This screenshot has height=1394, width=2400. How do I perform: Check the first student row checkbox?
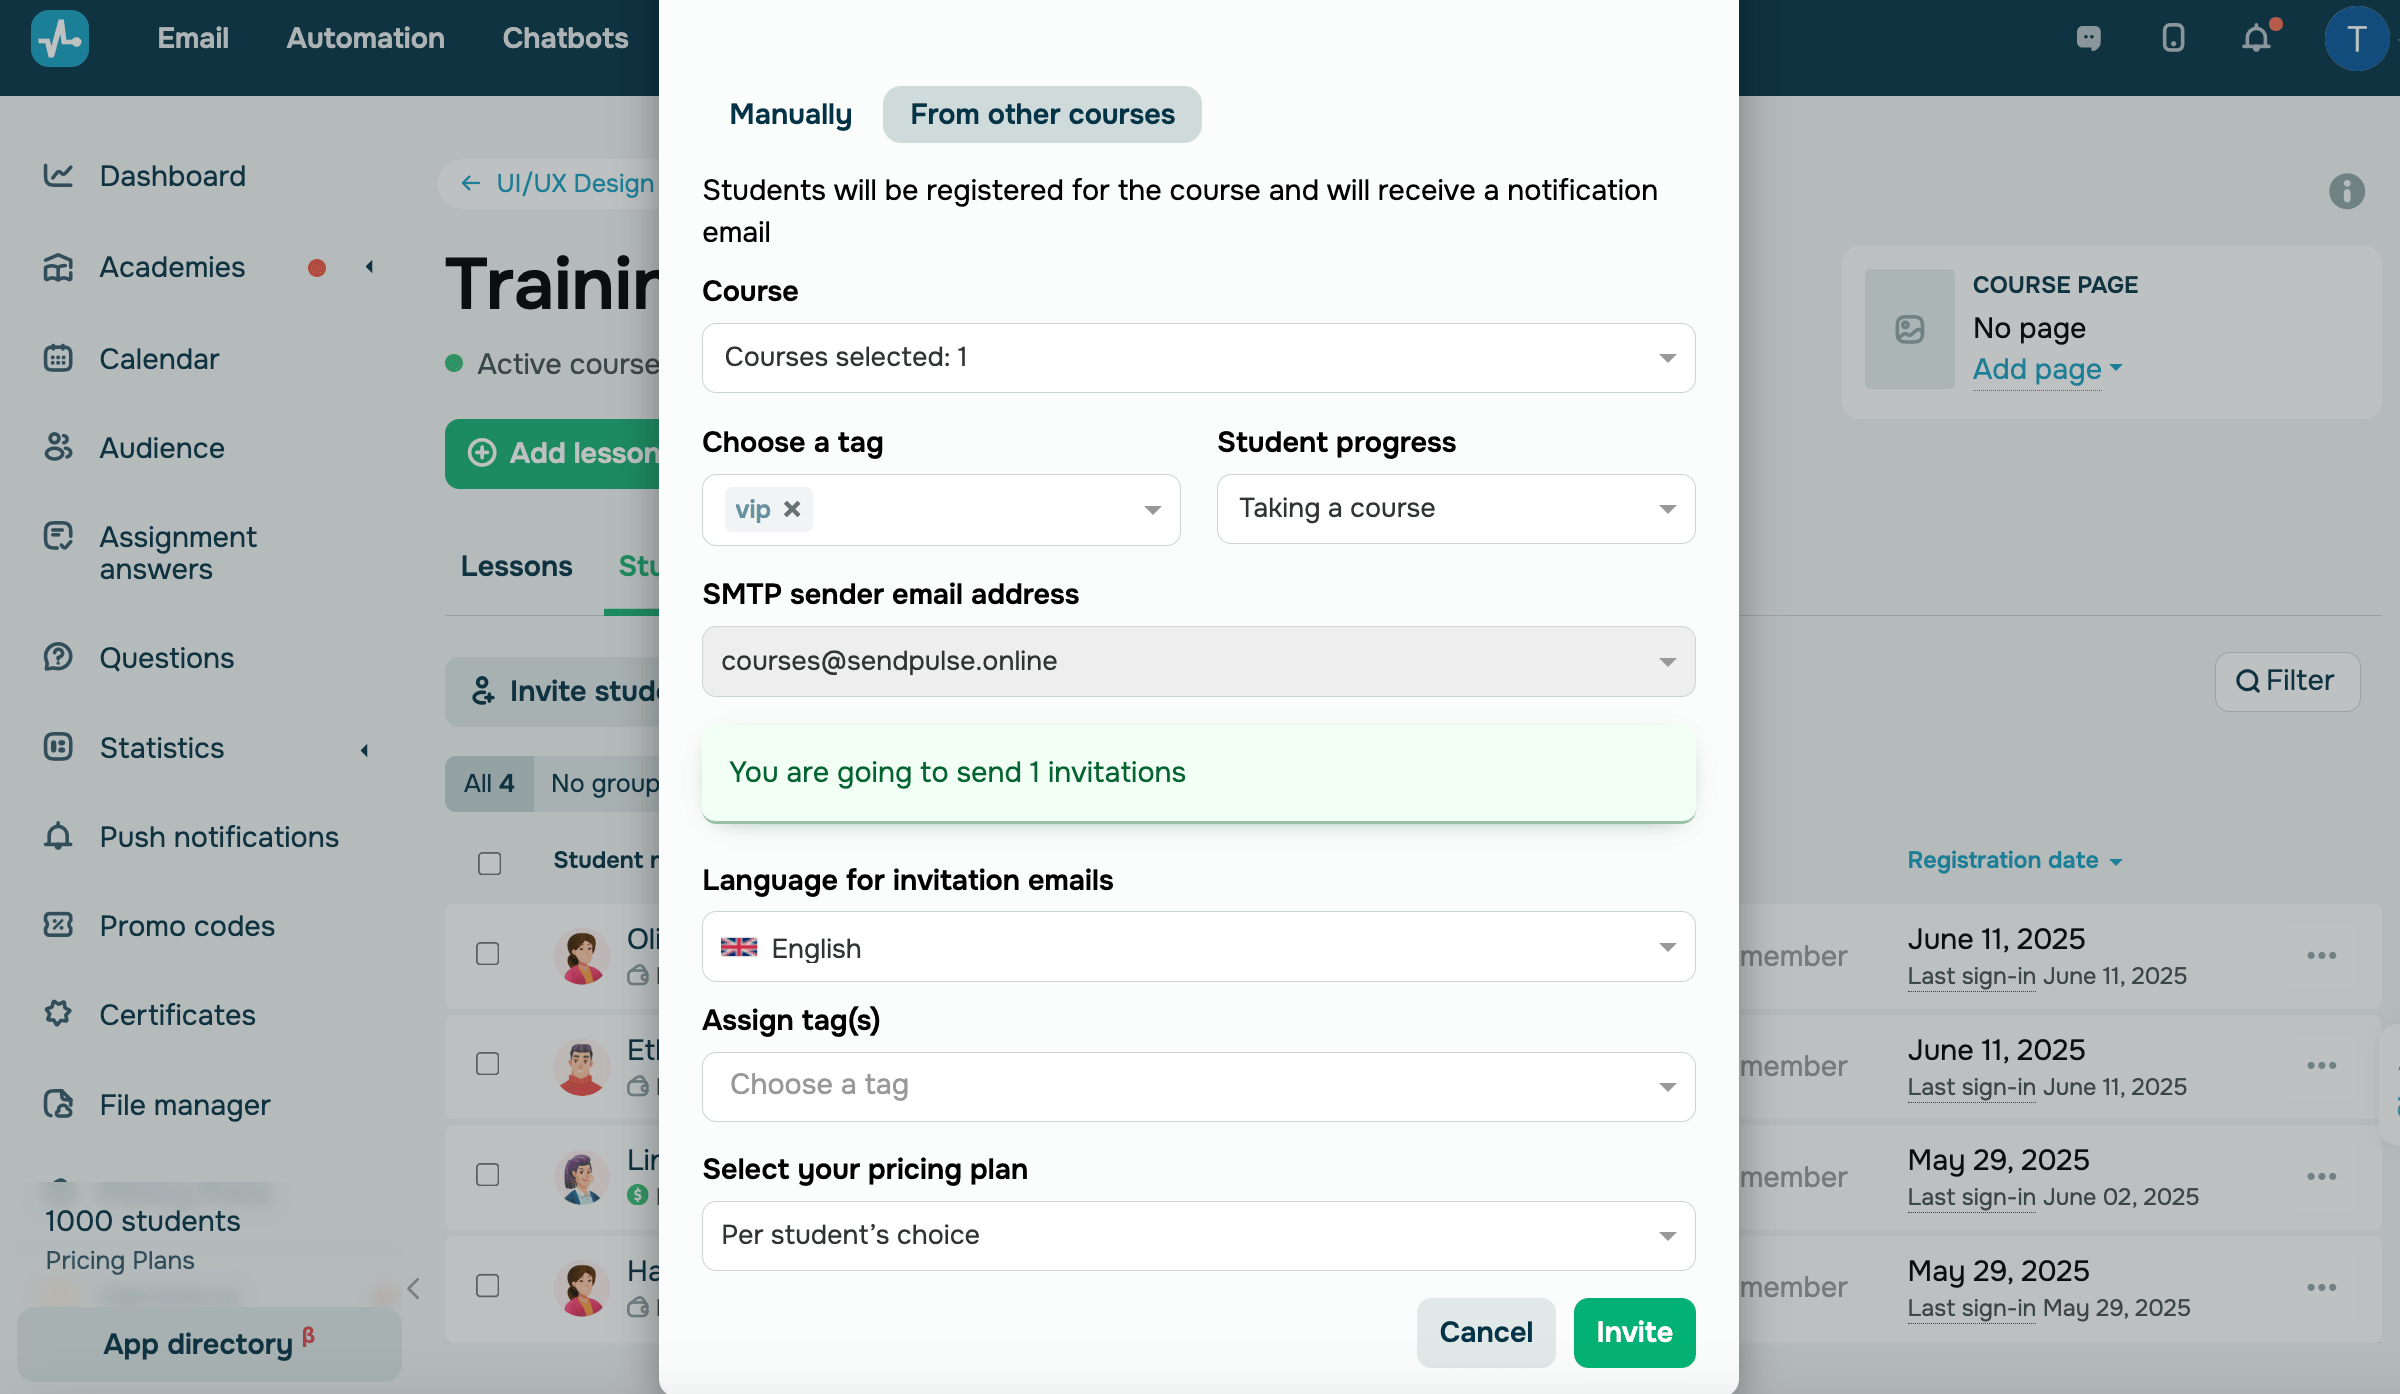point(488,954)
